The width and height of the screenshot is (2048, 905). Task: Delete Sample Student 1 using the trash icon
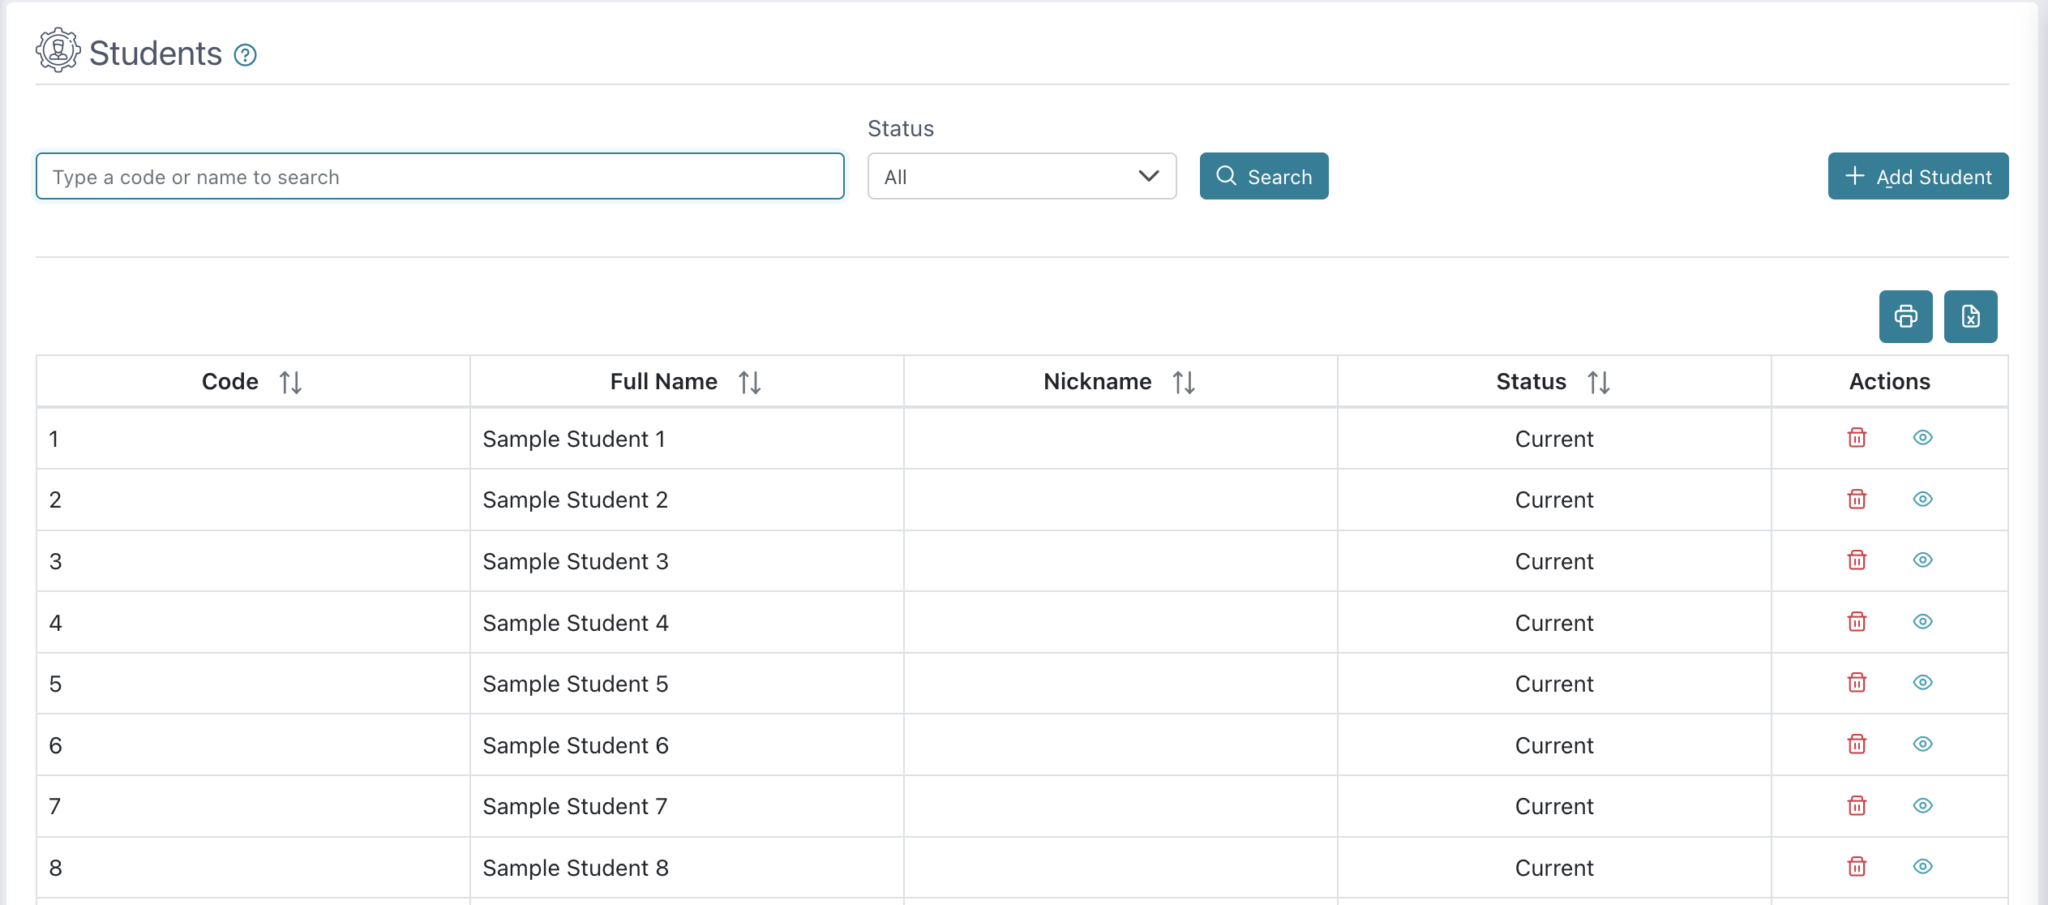tap(1856, 438)
